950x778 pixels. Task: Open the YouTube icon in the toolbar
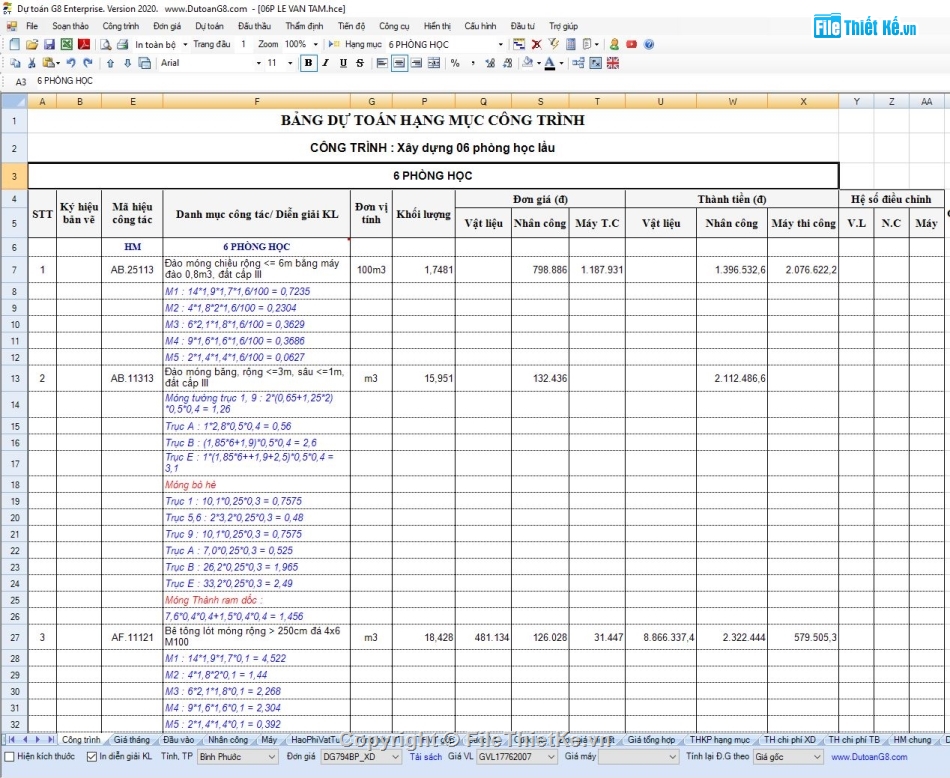(x=631, y=44)
